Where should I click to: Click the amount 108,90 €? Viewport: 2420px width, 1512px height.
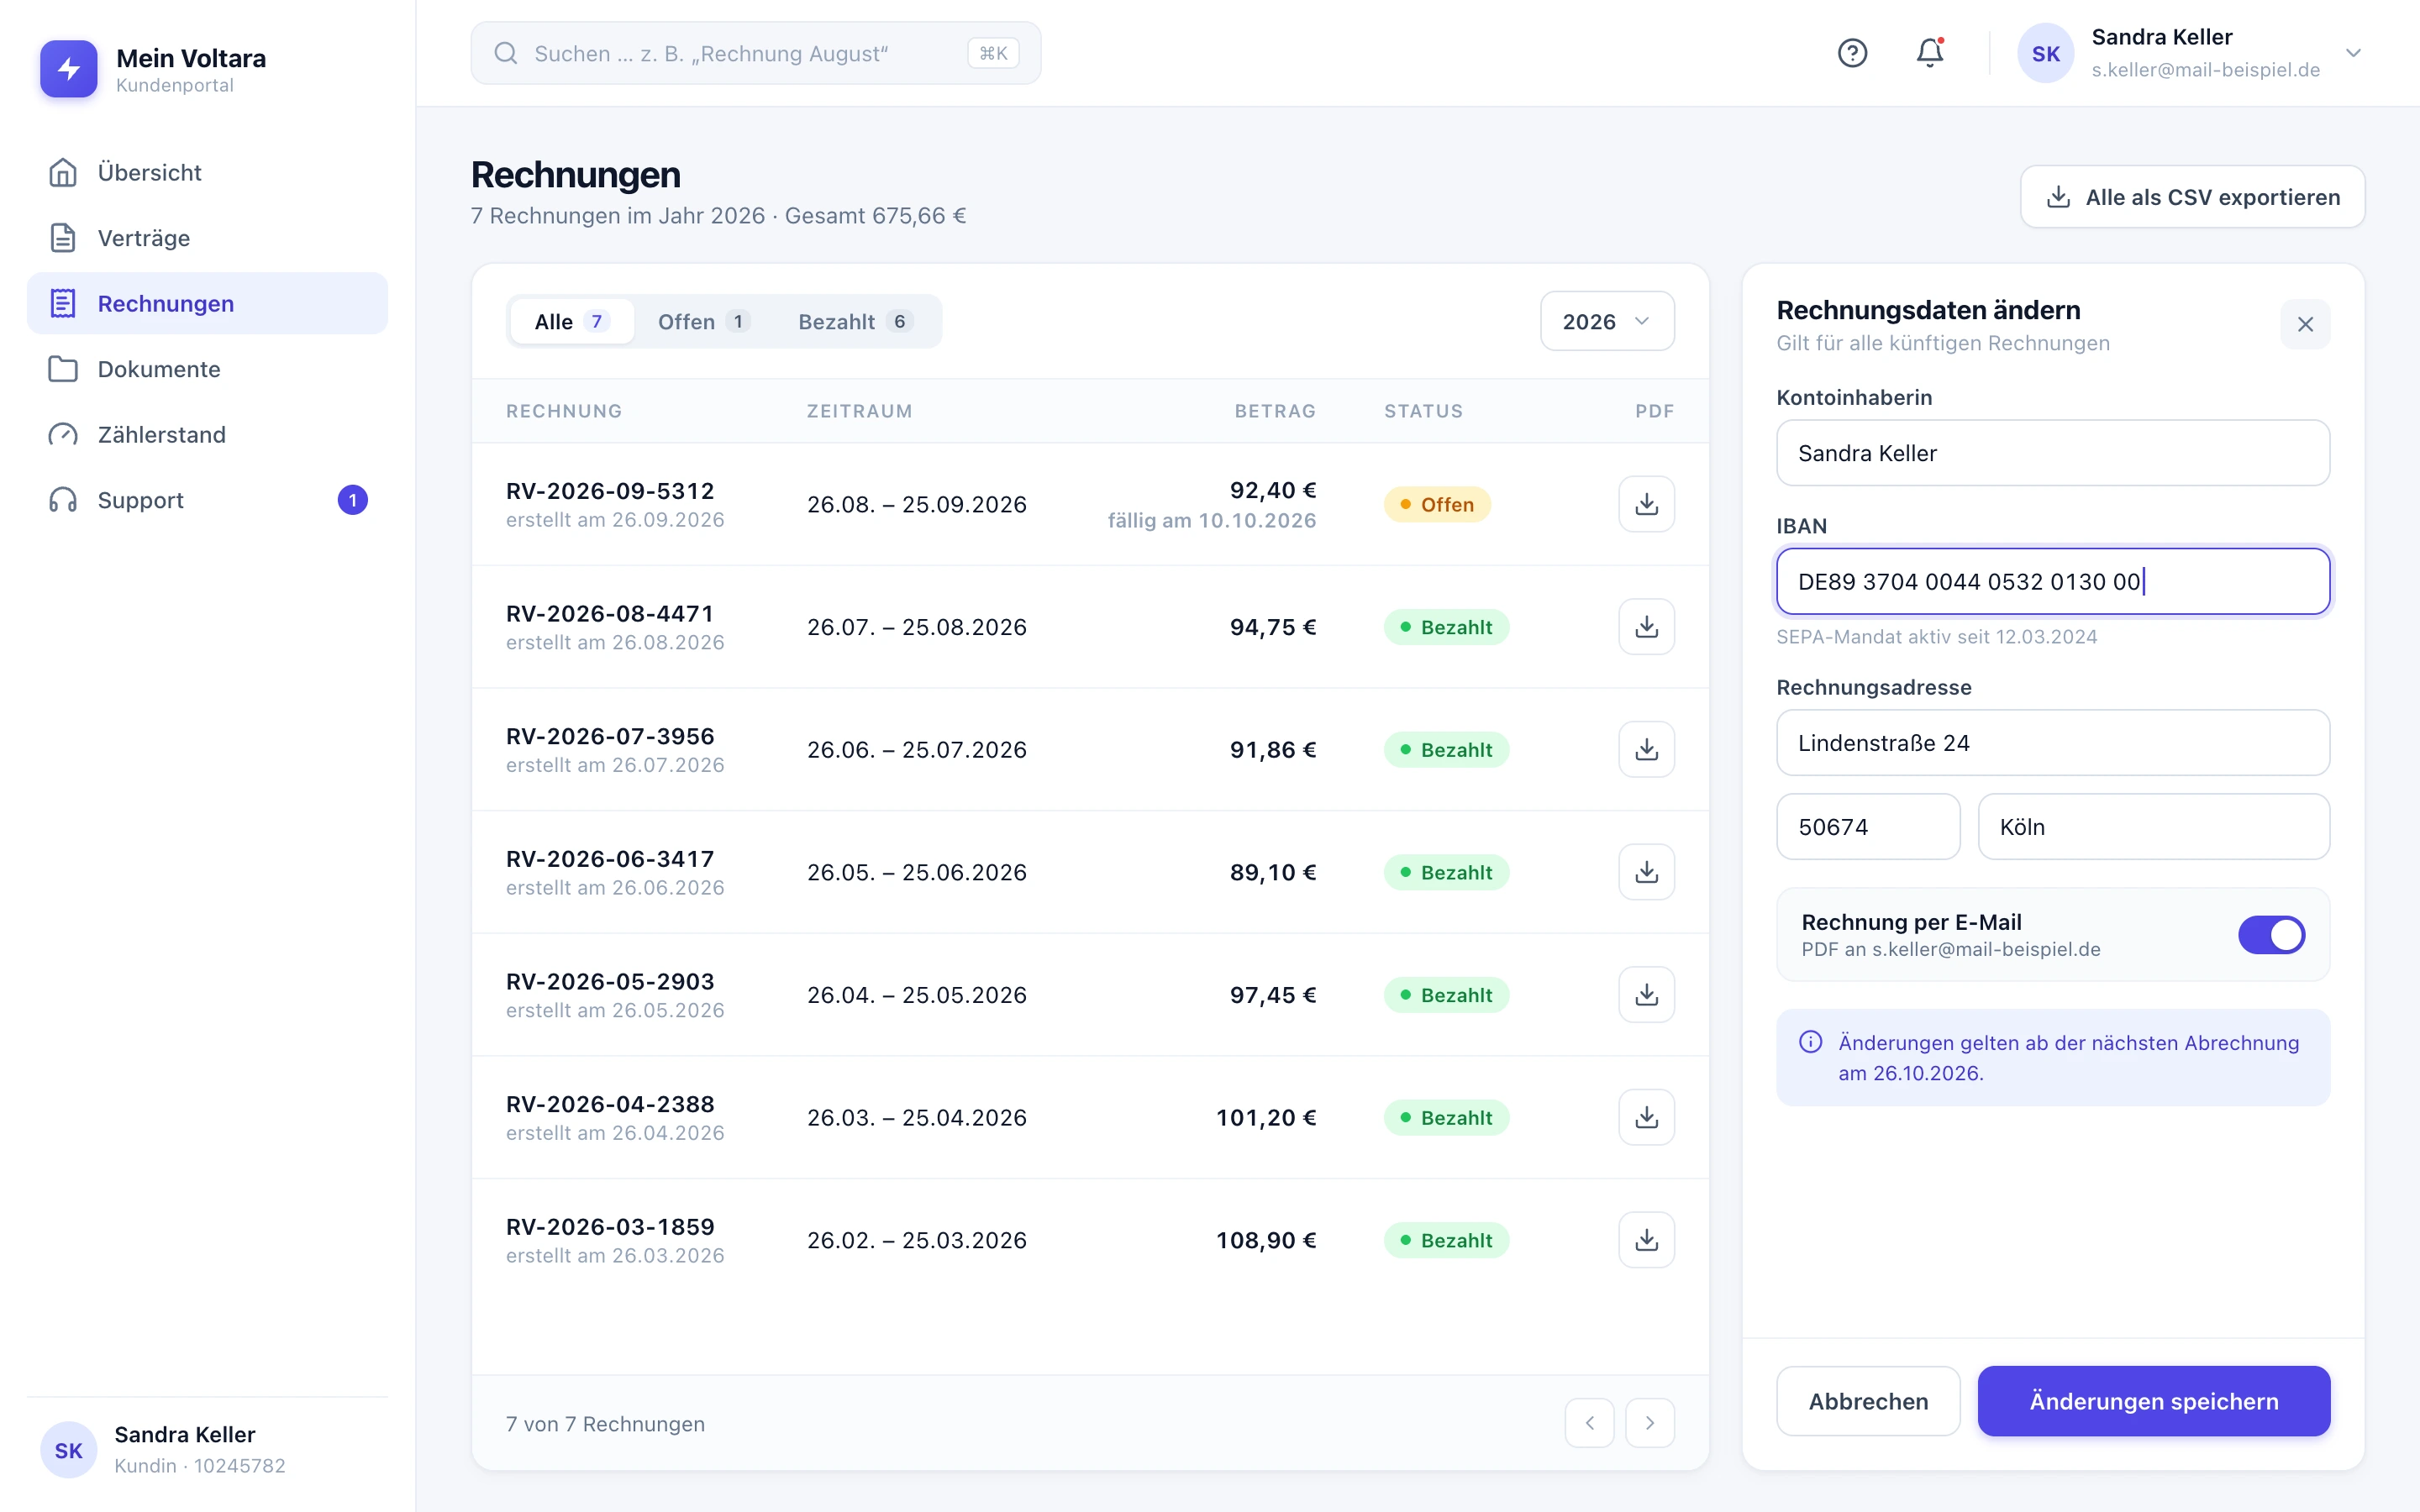(x=1266, y=1240)
